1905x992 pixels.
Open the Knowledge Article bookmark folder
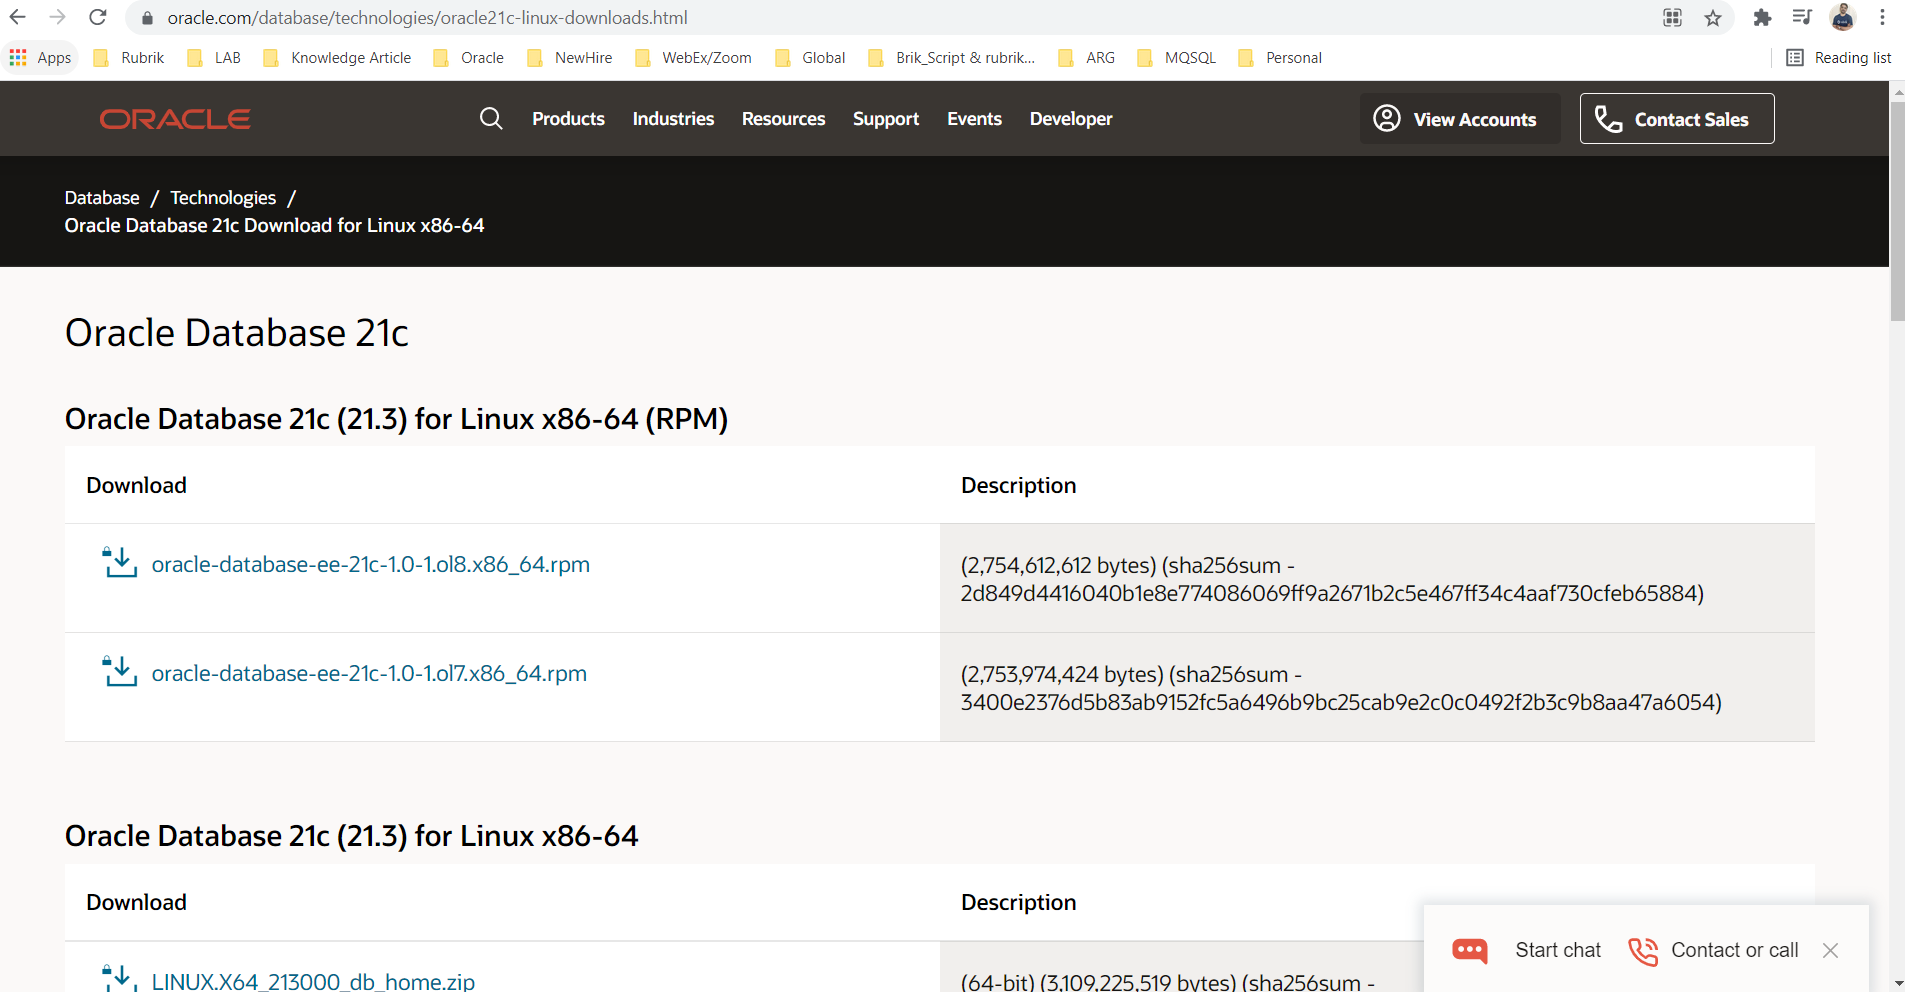337,58
